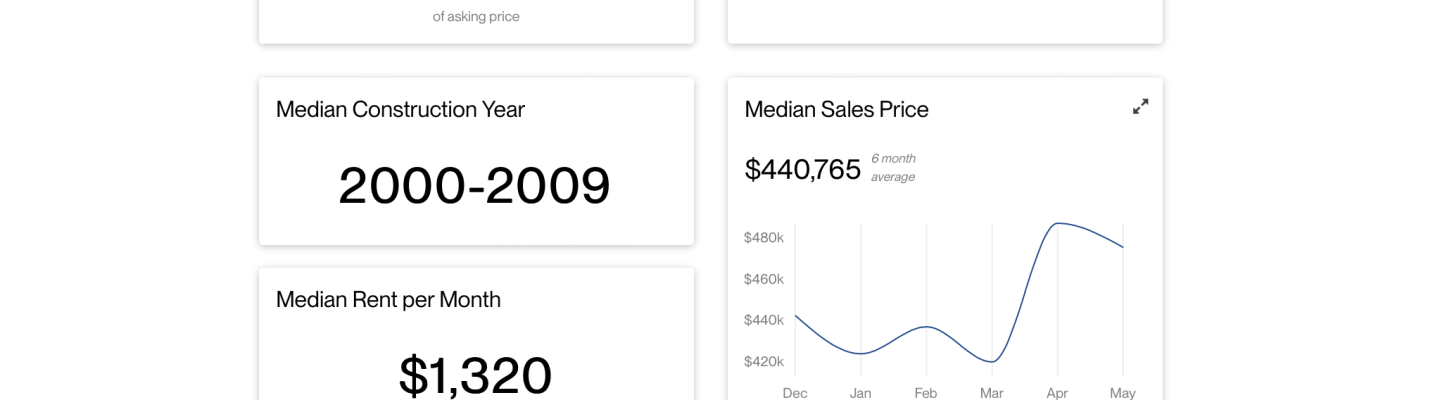The width and height of the screenshot is (1440, 400).
Task: Click the $420k y-axis label
Action: (x=763, y=361)
